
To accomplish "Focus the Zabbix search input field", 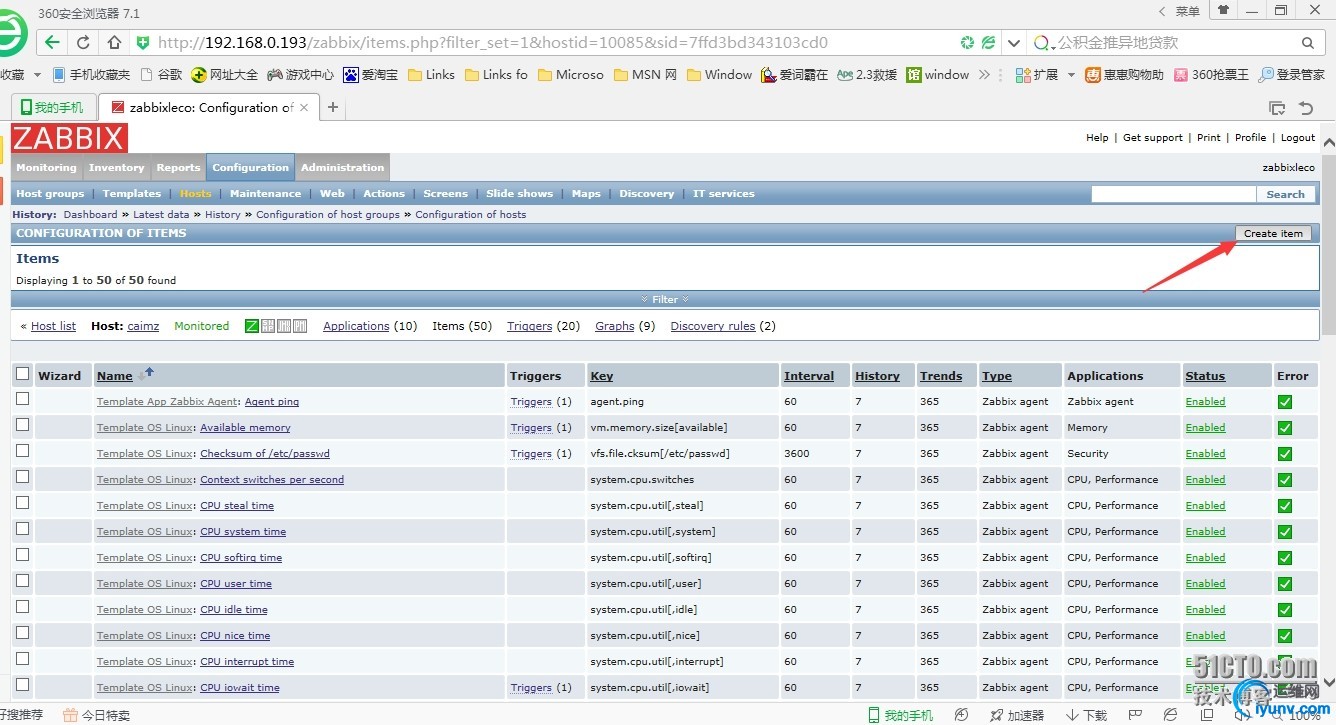I will pyautogui.click(x=1172, y=194).
